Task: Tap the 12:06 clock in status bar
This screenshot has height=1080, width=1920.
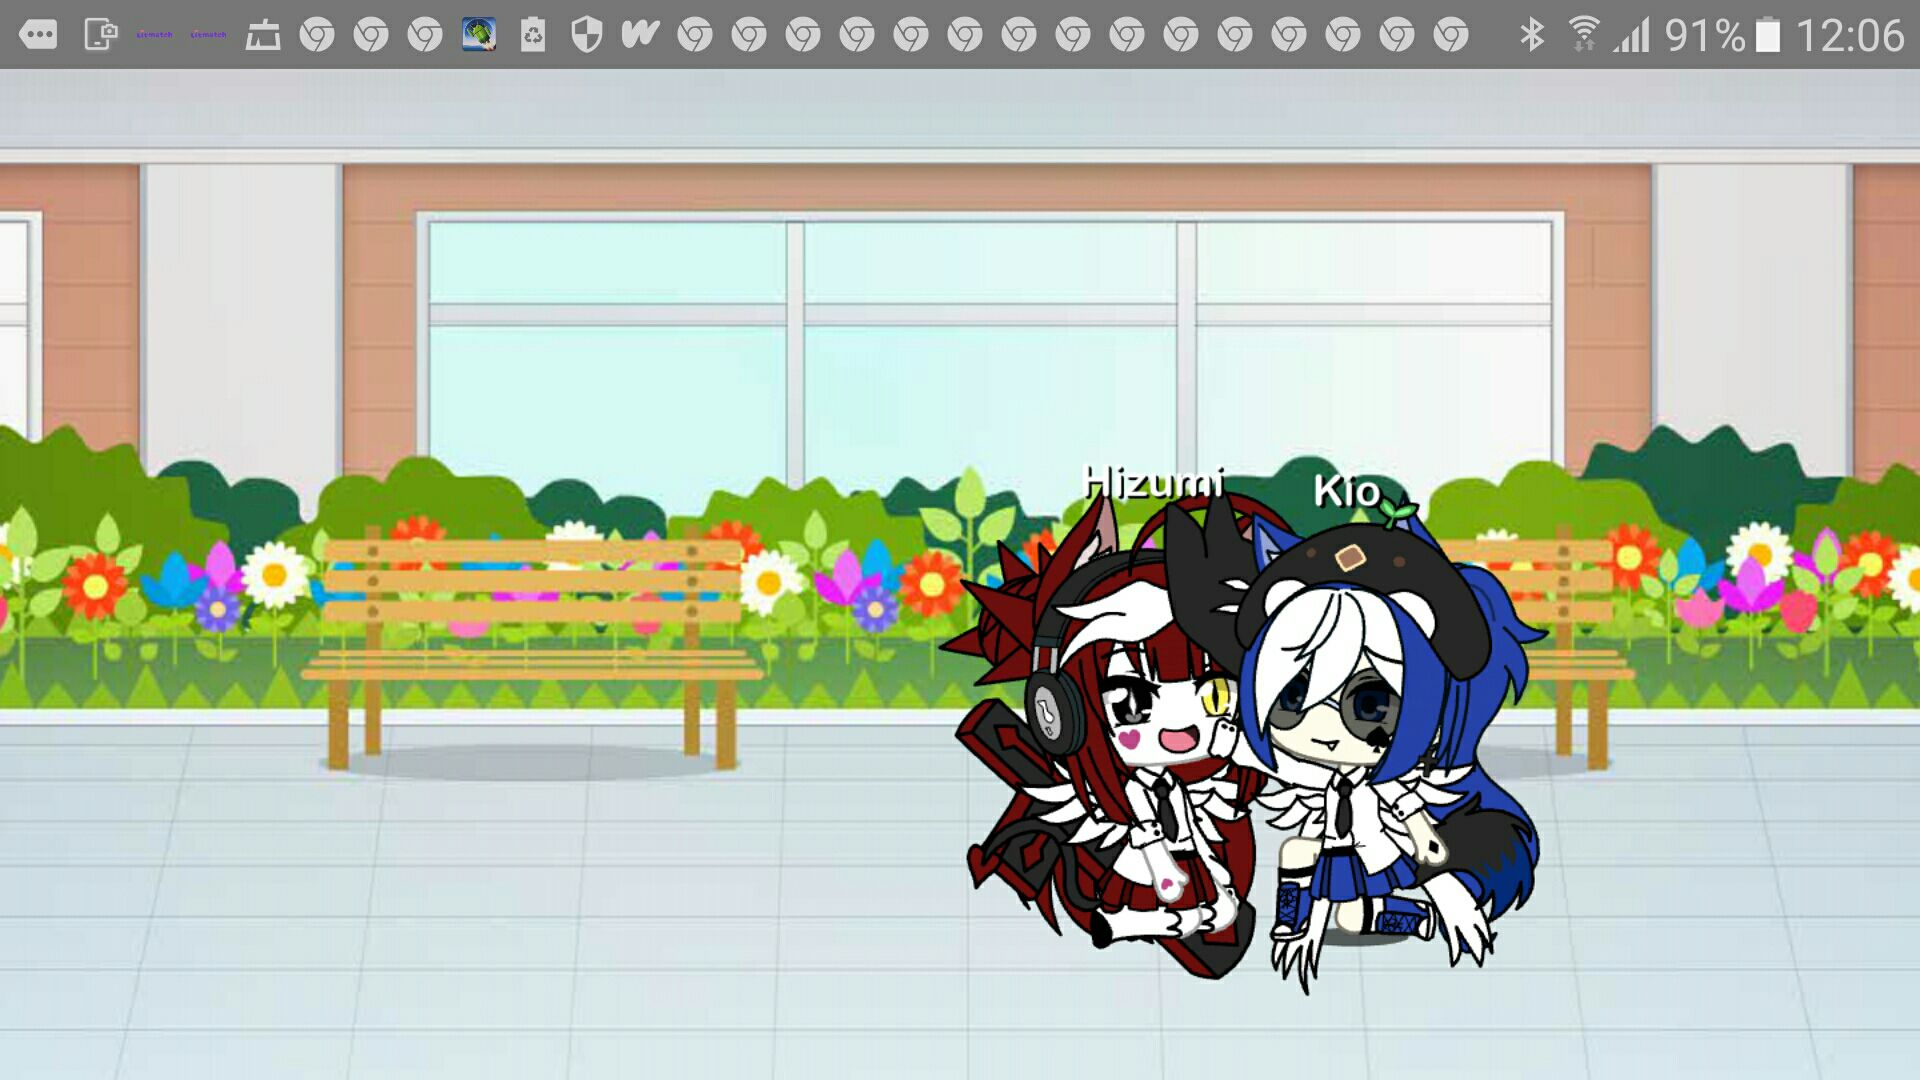Action: (x=1850, y=36)
